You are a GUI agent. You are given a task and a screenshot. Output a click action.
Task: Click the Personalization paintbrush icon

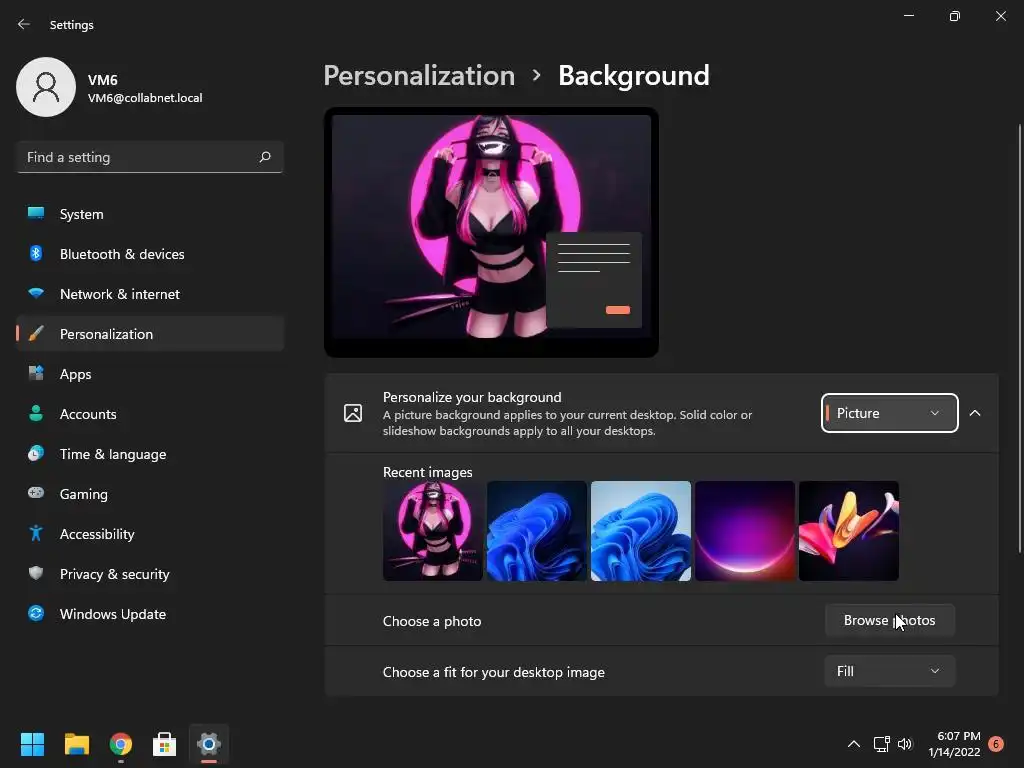36,334
